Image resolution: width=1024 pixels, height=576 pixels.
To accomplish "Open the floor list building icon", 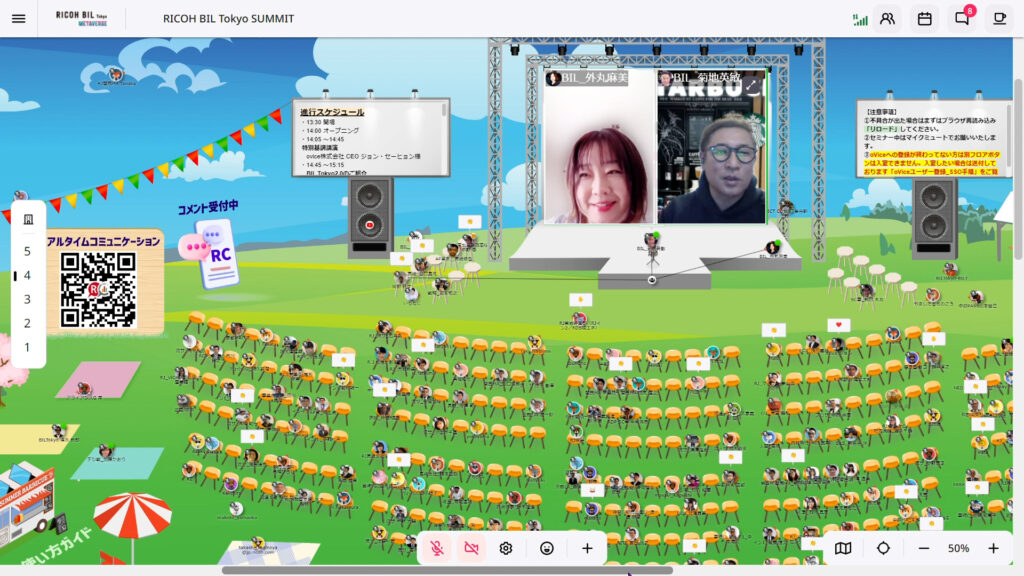I will [x=27, y=219].
